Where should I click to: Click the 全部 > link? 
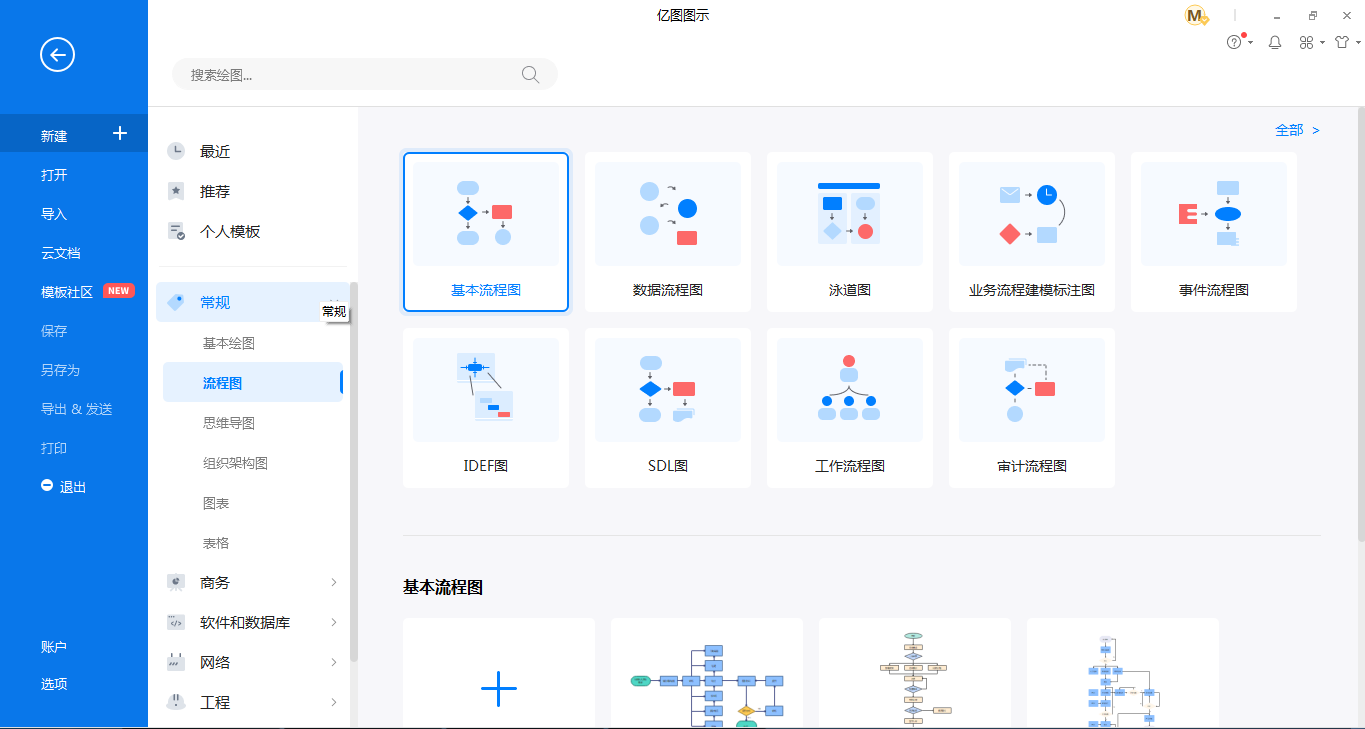pos(1297,130)
